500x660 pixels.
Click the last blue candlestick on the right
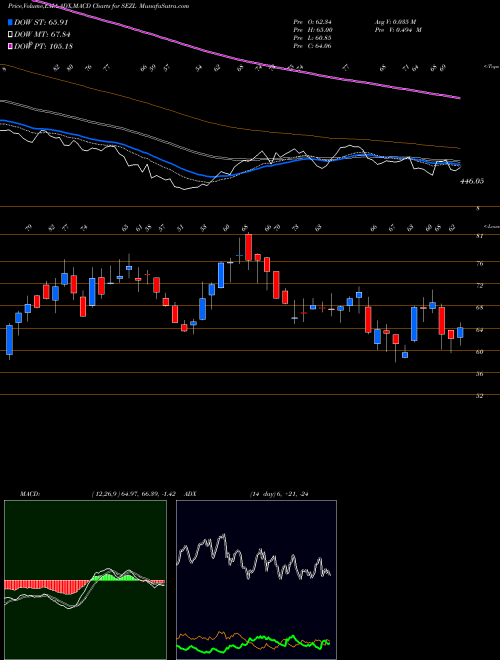coord(460,332)
